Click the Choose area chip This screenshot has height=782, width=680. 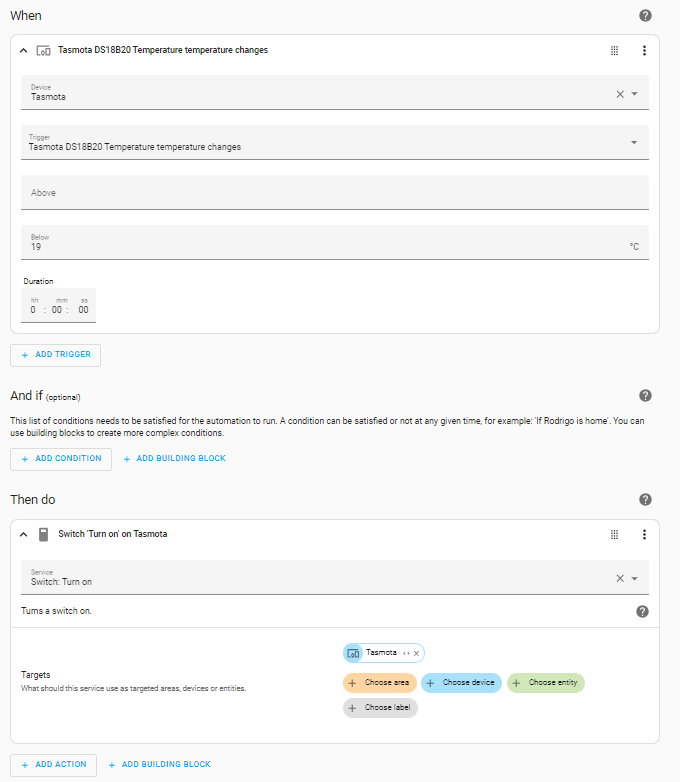(x=379, y=683)
